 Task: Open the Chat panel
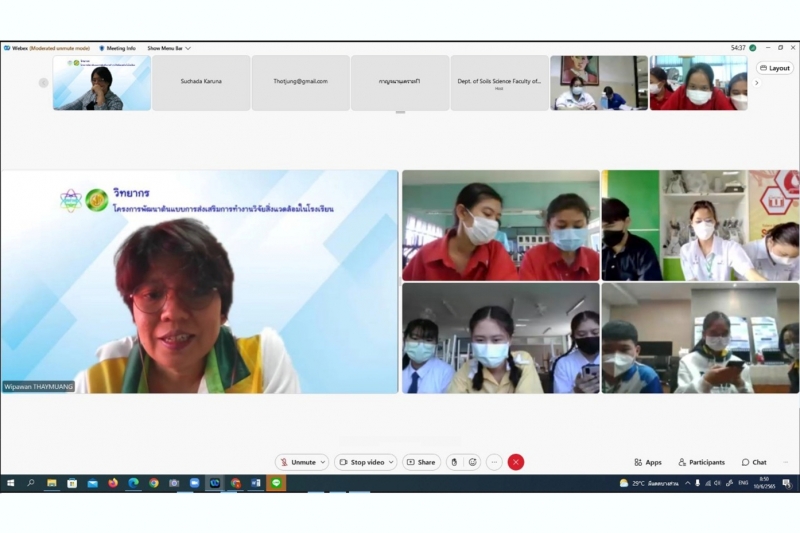[x=754, y=462]
